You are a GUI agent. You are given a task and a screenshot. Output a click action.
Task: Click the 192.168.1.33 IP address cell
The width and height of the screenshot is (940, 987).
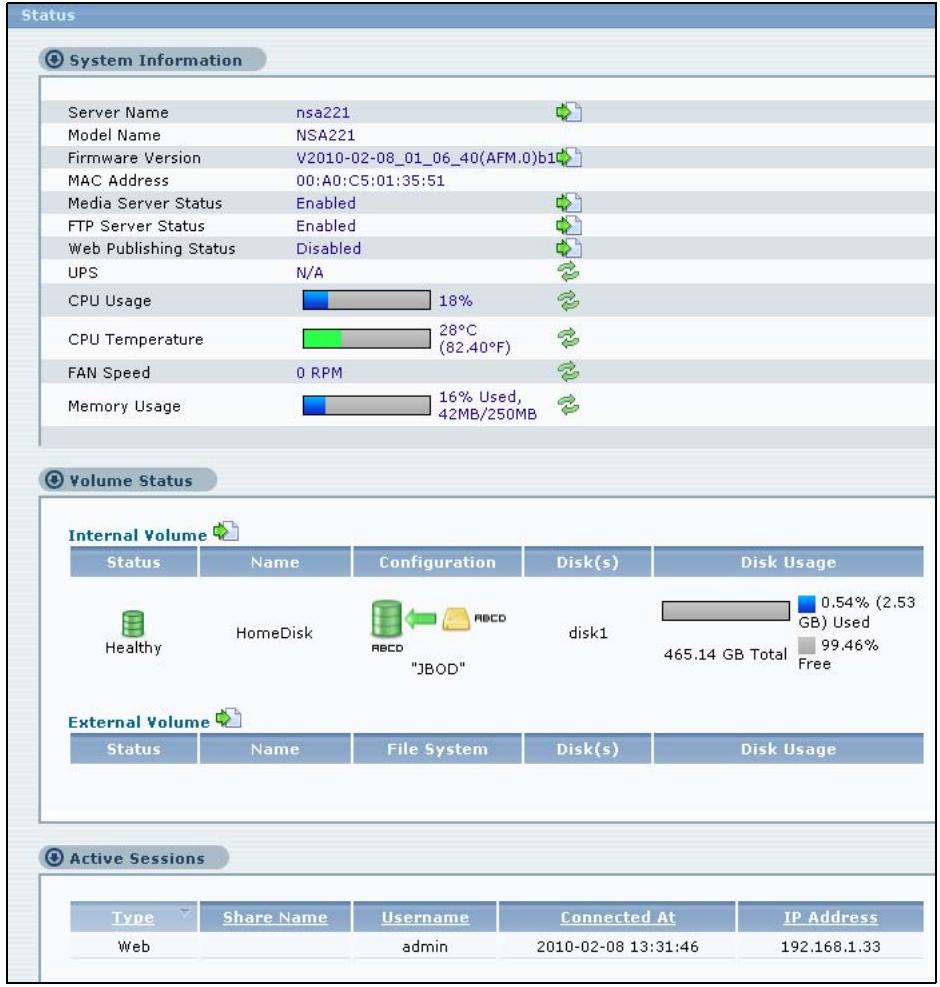[830, 946]
